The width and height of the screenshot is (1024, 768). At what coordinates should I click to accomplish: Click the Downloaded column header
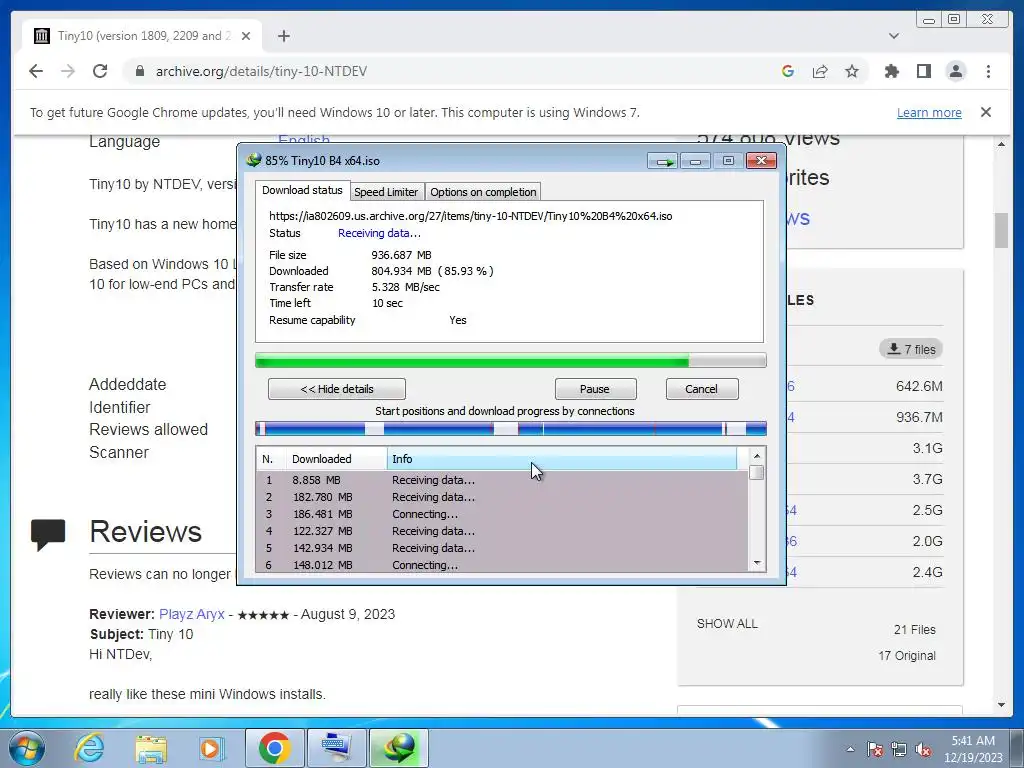pos(336,459)
